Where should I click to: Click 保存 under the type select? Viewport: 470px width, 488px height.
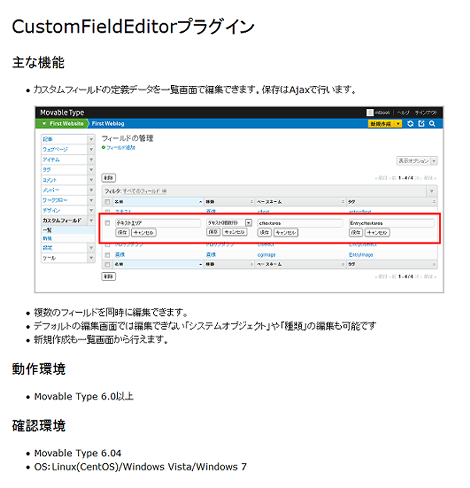click(213, 232)
